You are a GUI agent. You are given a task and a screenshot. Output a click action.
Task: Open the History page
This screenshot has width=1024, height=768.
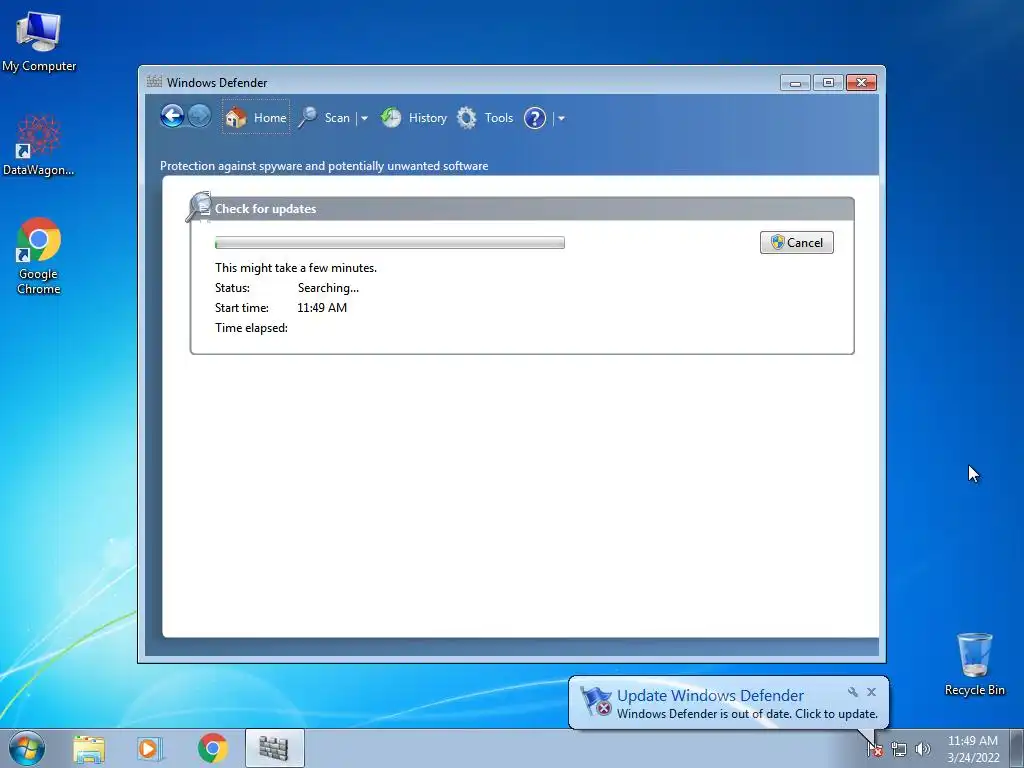pos(414,118)
